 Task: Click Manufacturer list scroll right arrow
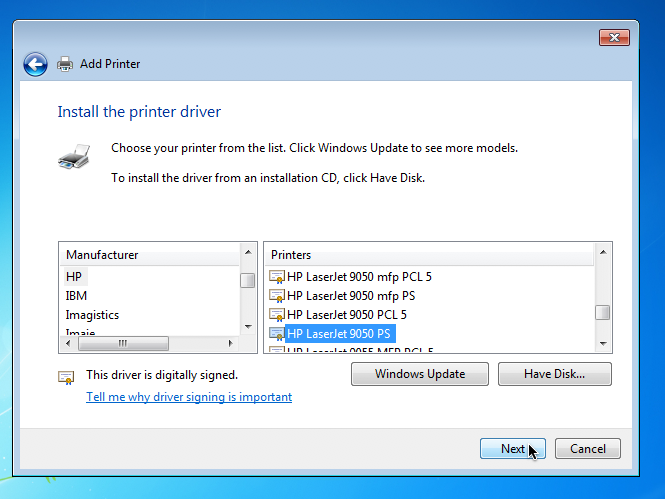pos(231,343)
